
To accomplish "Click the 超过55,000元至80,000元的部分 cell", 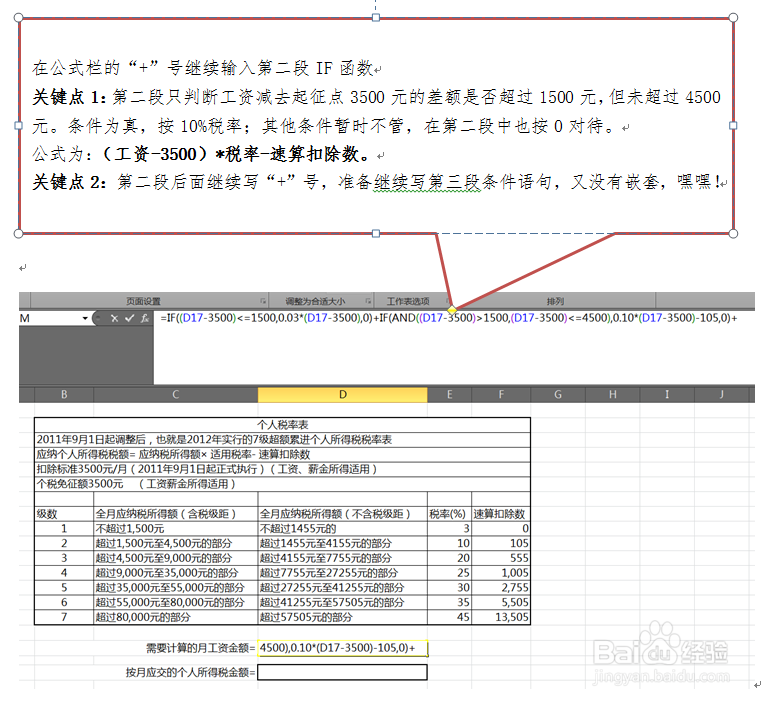I will 176,603.
